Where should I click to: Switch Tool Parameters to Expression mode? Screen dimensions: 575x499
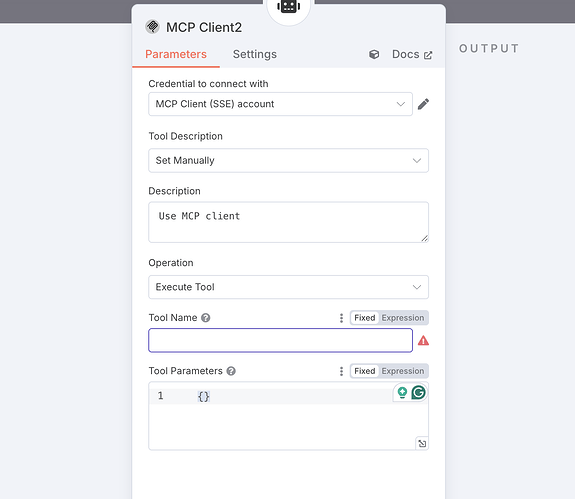point(403,371)
